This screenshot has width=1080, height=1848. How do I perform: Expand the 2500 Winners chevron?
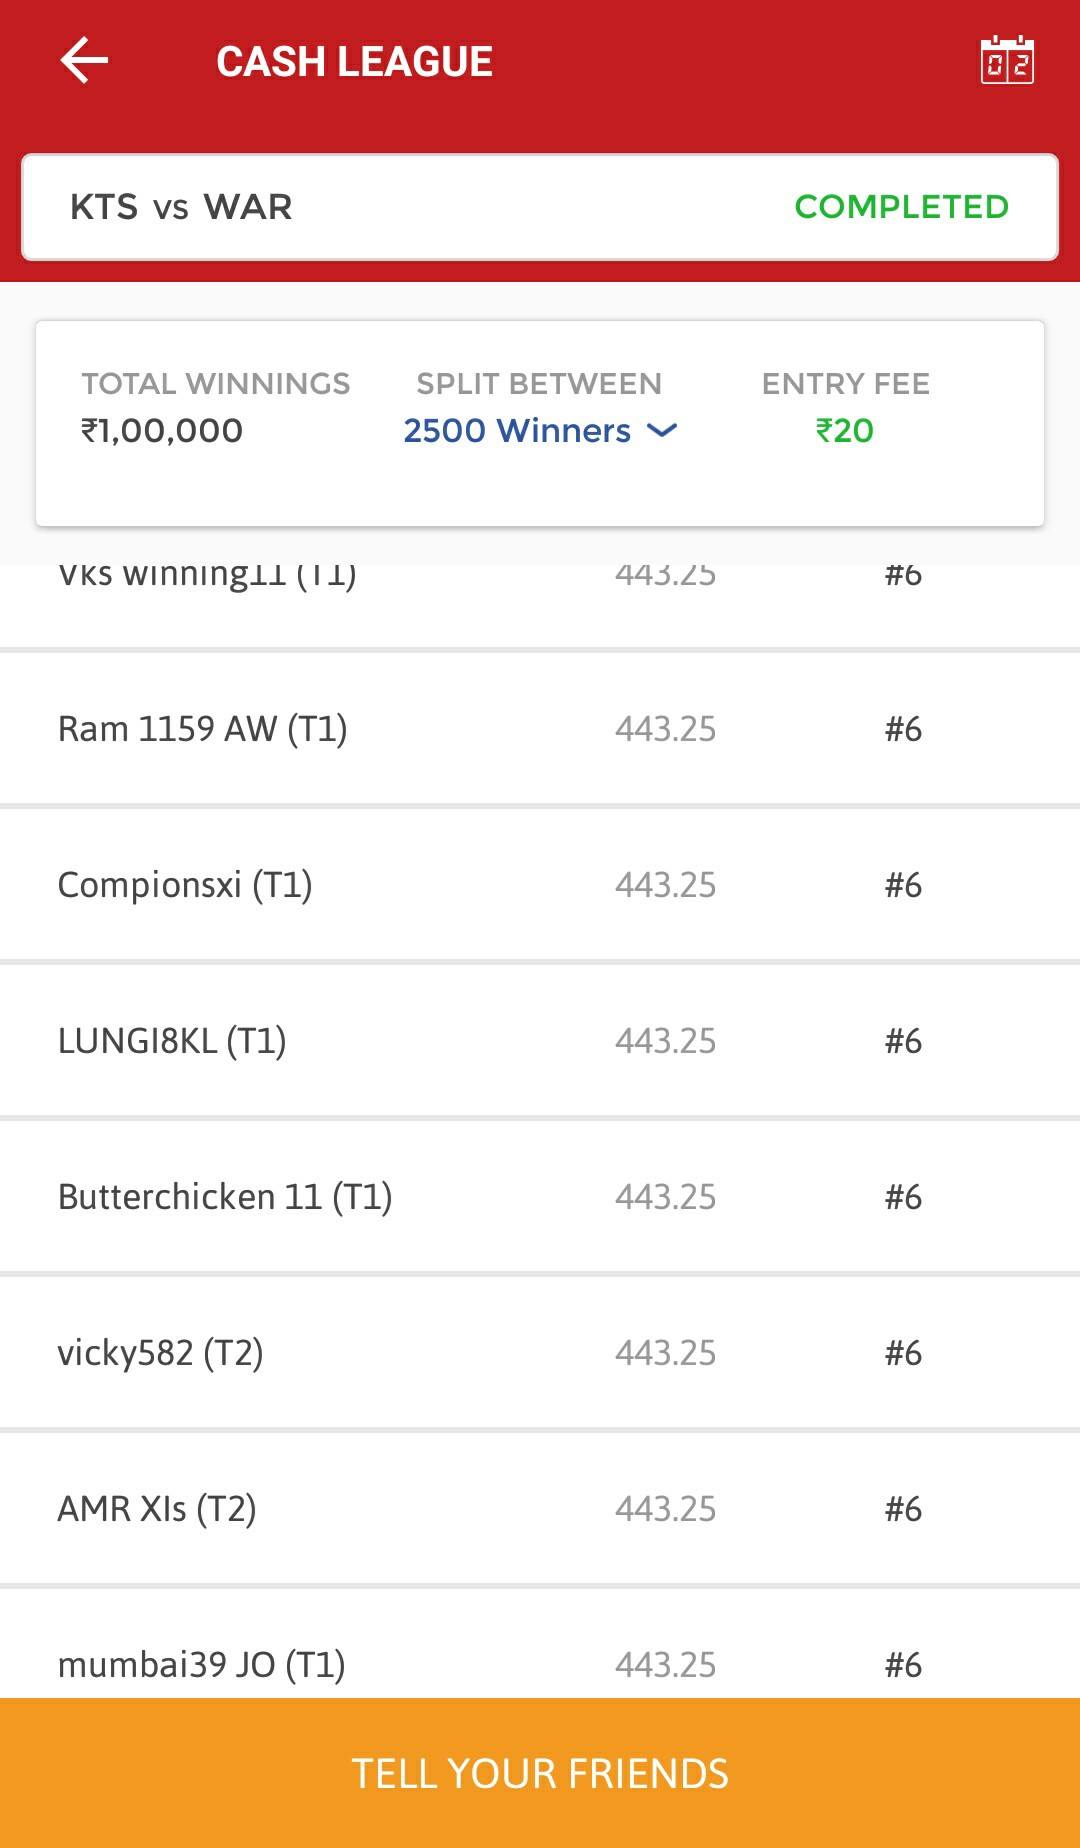[662, 431]
